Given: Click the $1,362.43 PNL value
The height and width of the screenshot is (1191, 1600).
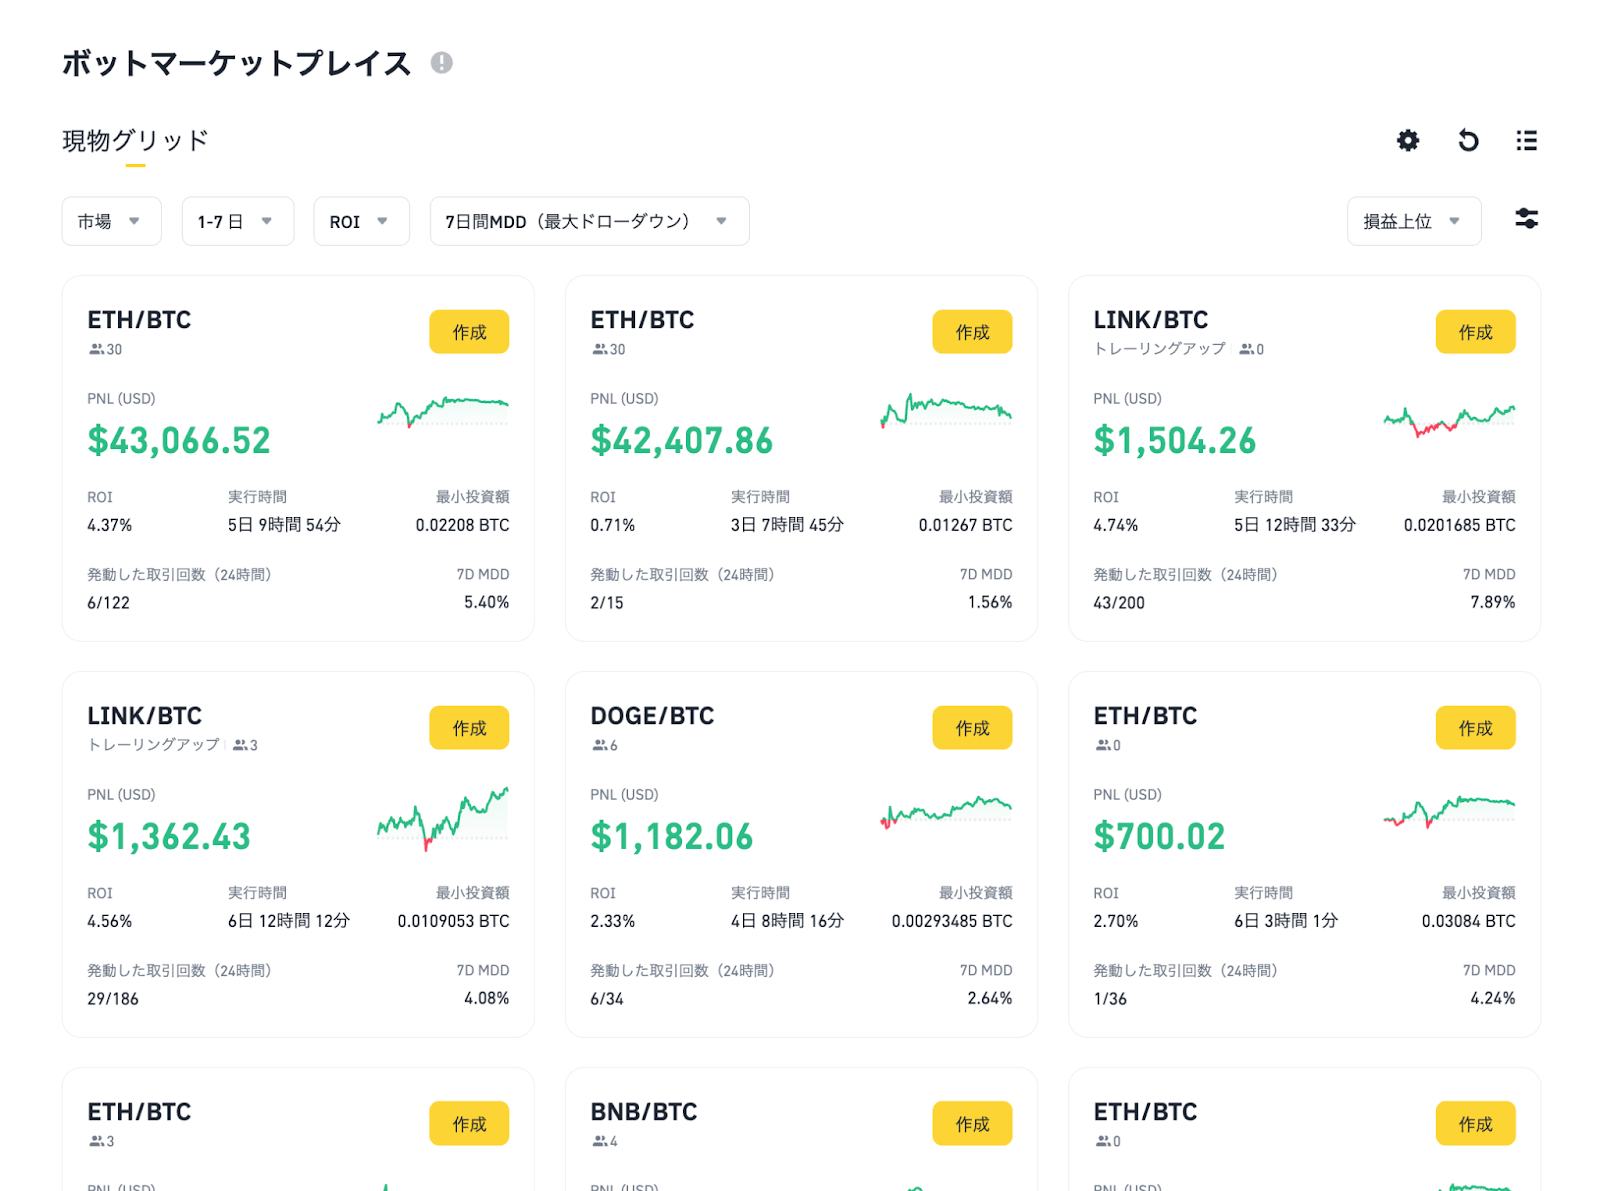Looking at the screenshot, I should (169, 837).
